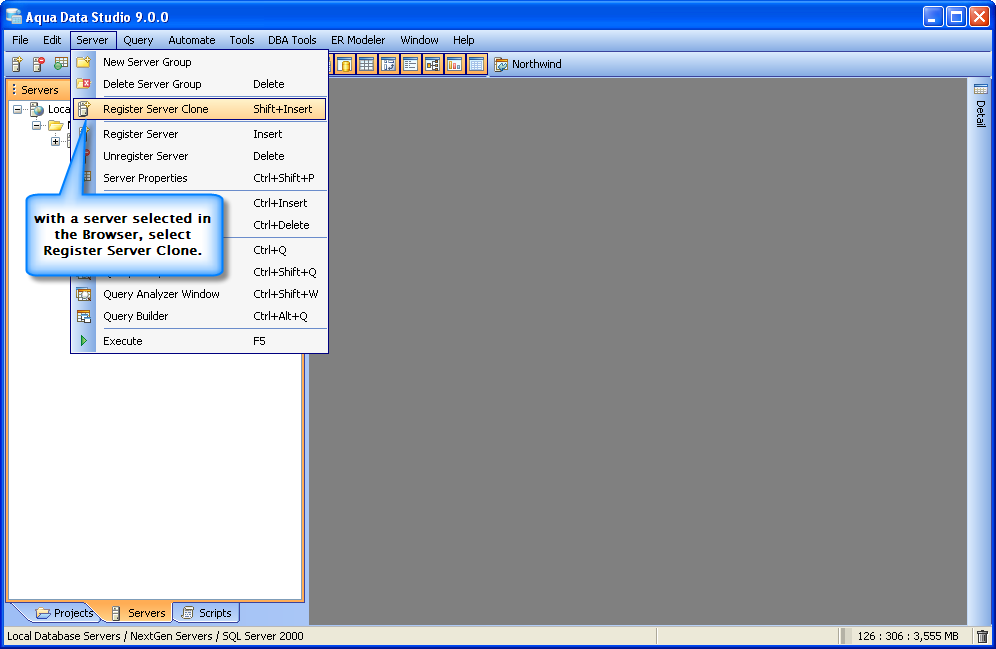Click the Northwind label in toolbar
This screenshot has width=996, height=649.
click(x=537, y=64)
